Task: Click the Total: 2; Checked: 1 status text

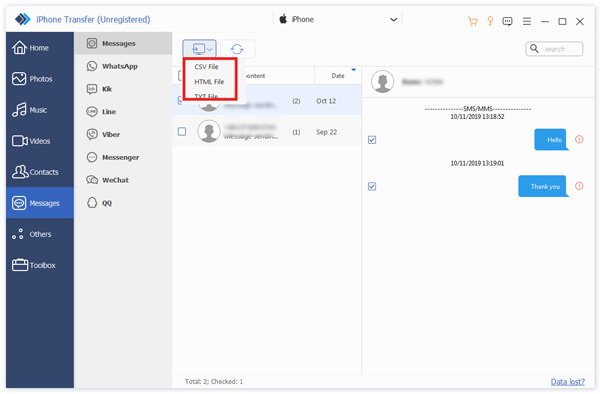Action: click(x=214, y=381)
